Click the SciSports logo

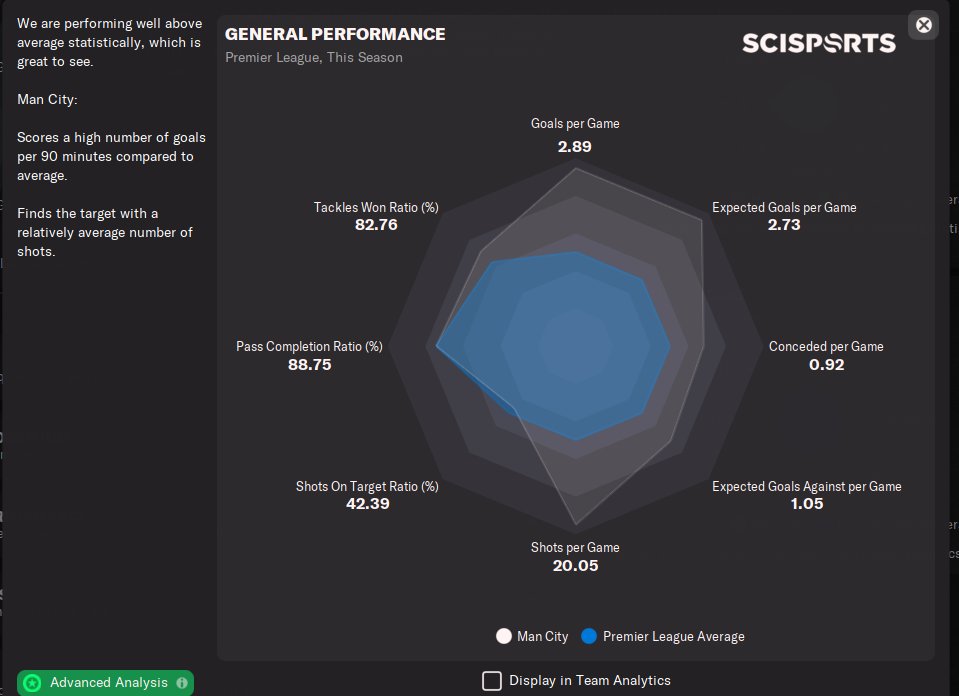coord(818,43)
